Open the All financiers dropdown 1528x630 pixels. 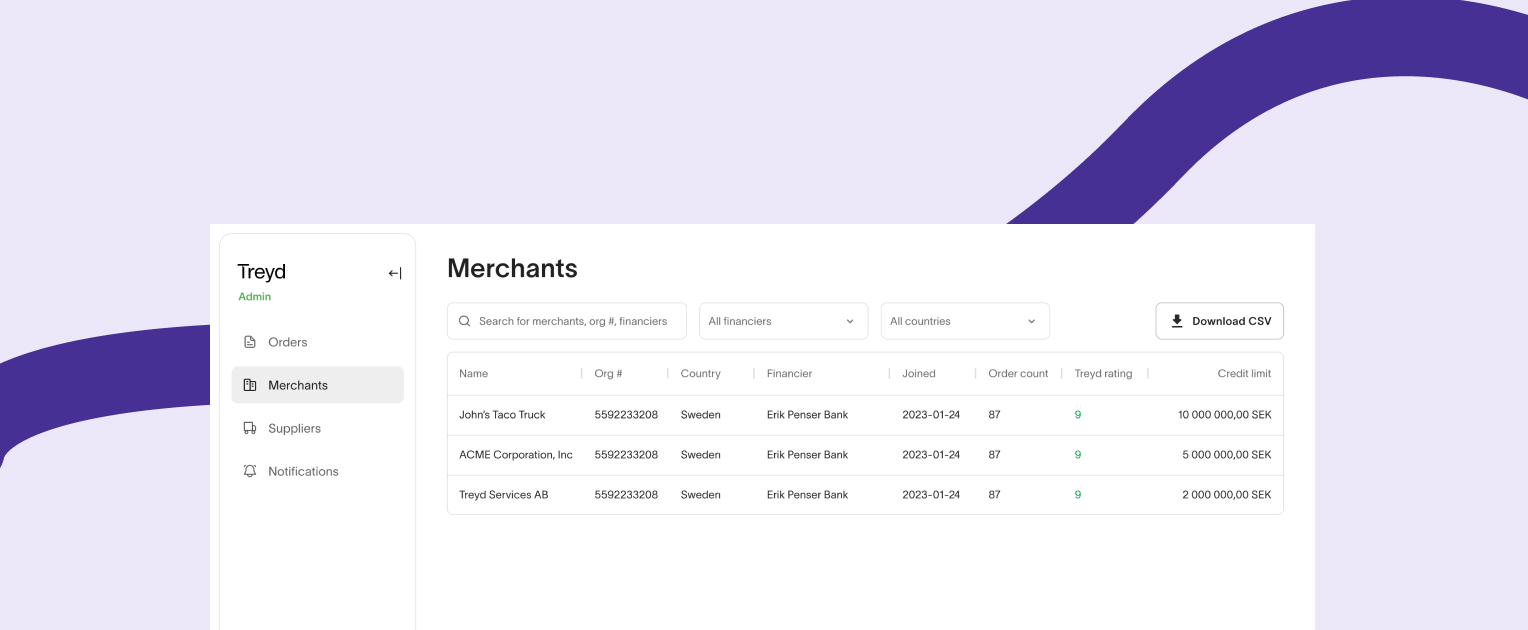coord(781,321)
